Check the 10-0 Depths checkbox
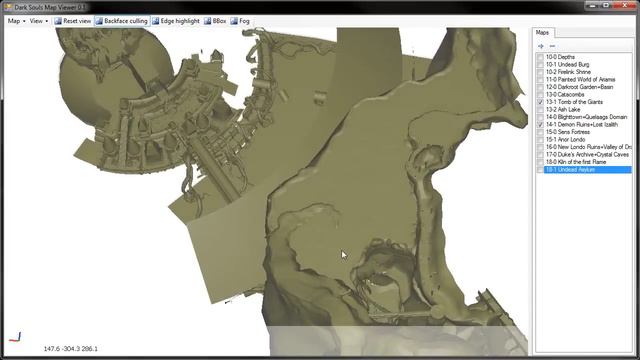640x360 pixels. click(x=540, y=57)
